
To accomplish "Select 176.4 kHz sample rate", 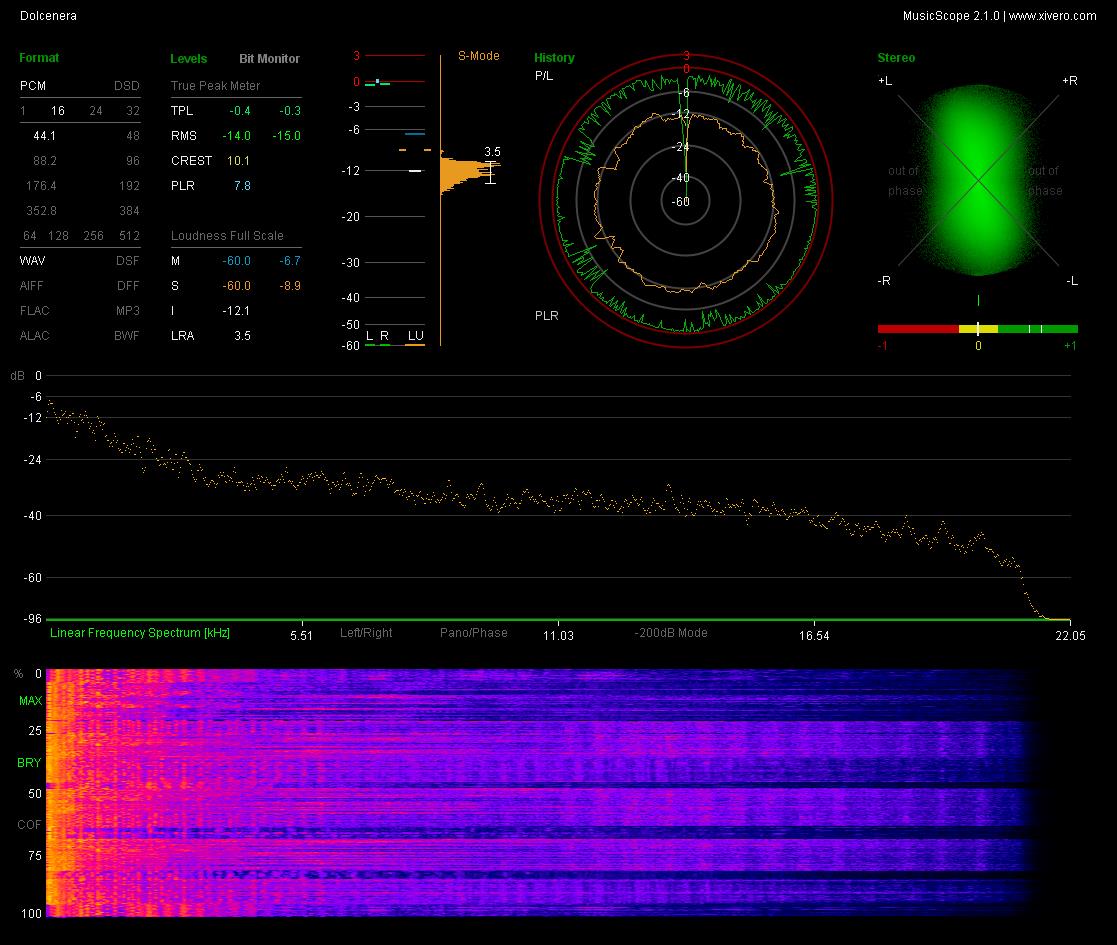I will tap(41, 186).
